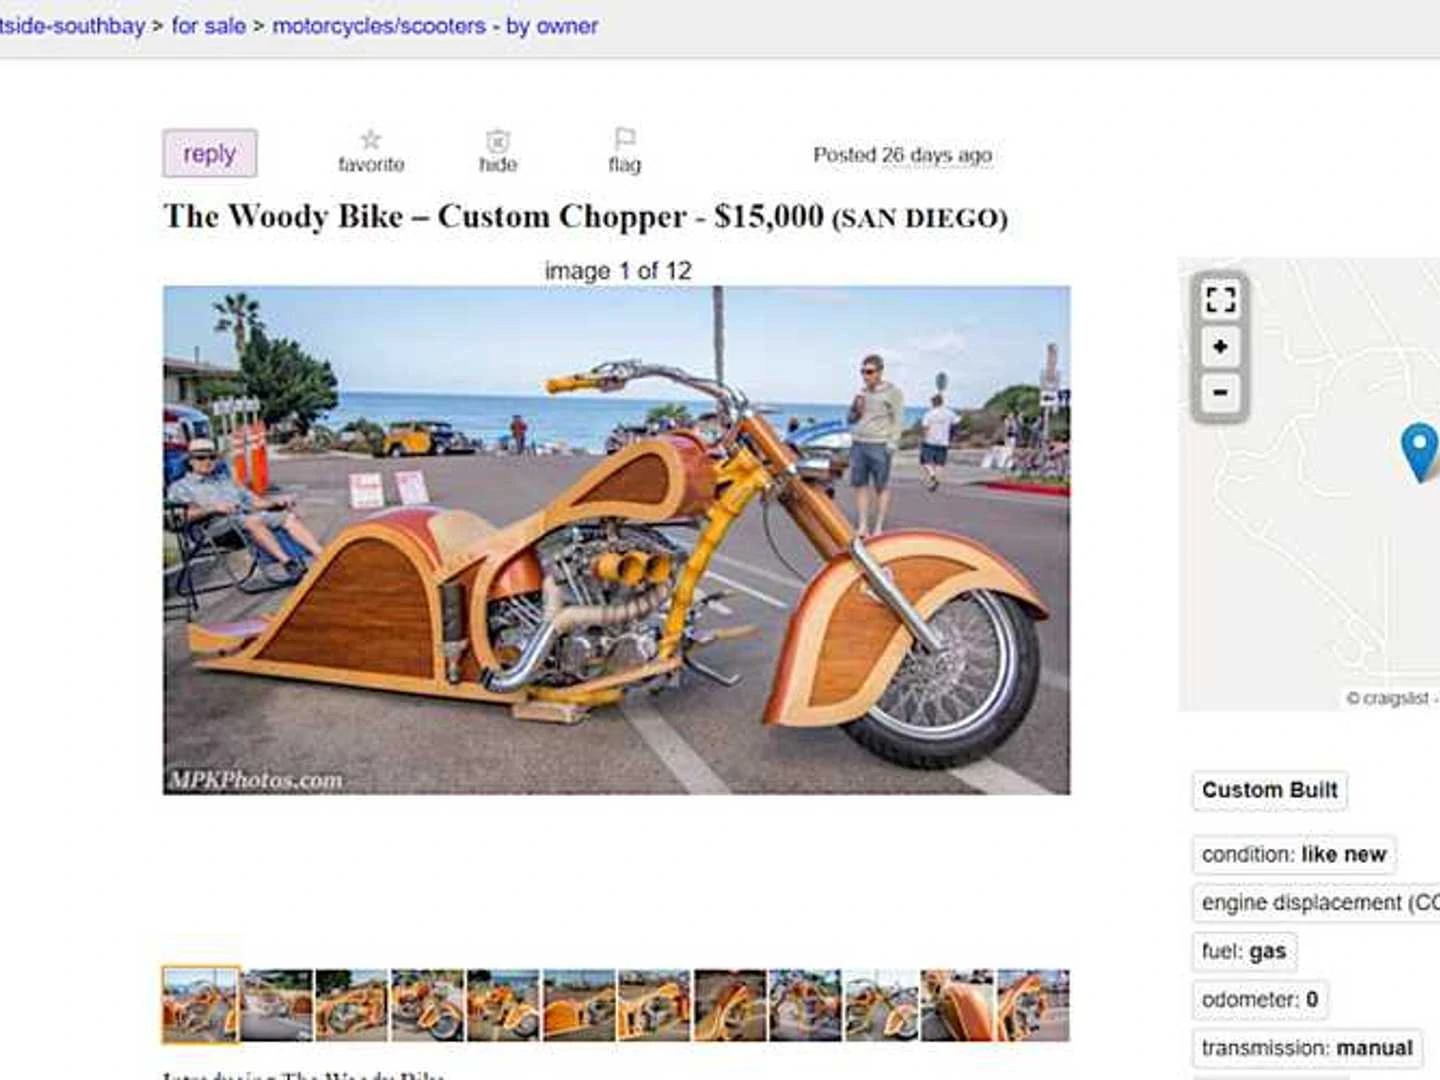This screenshot has width=1440, height=1080.
Task: Flag the listing with flag icon
Action: (x=625, y=139)
